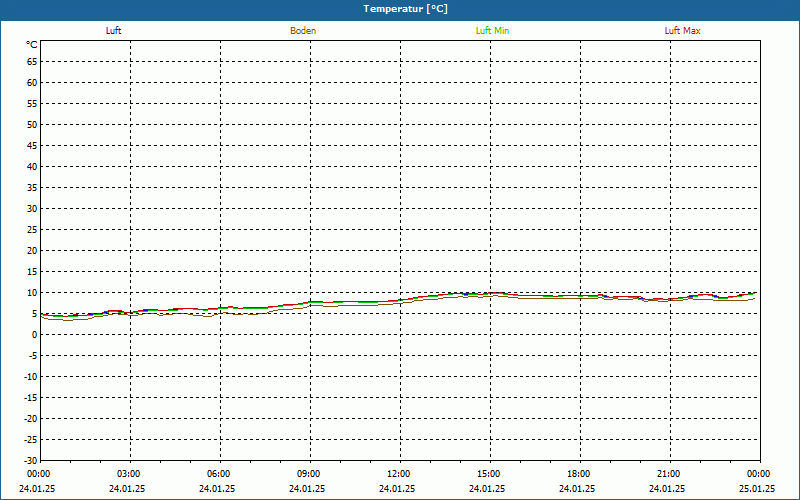Click the 25 y-axis value
800x500 pixels.
pos(32,230)
